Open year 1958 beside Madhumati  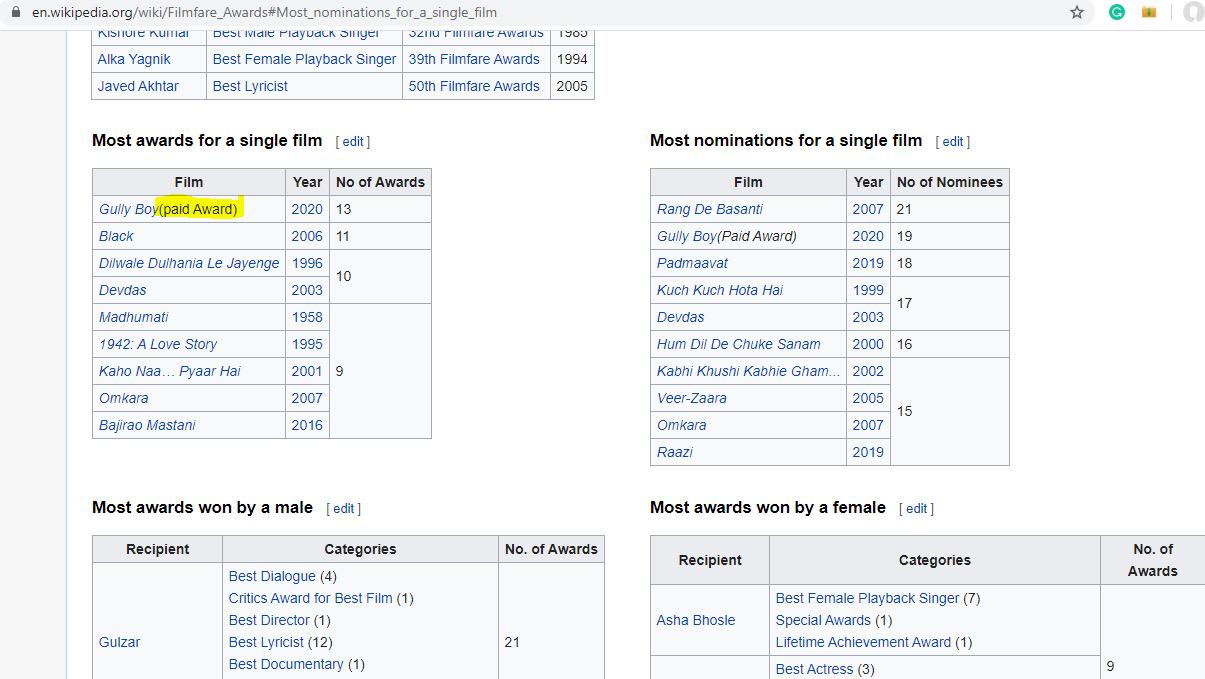307,317
